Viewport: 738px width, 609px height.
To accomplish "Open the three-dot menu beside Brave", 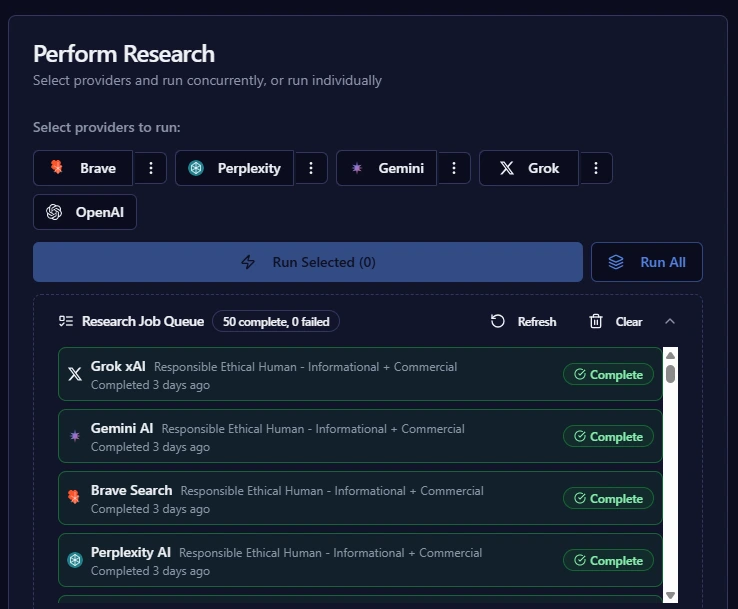I will click(151, 168).
